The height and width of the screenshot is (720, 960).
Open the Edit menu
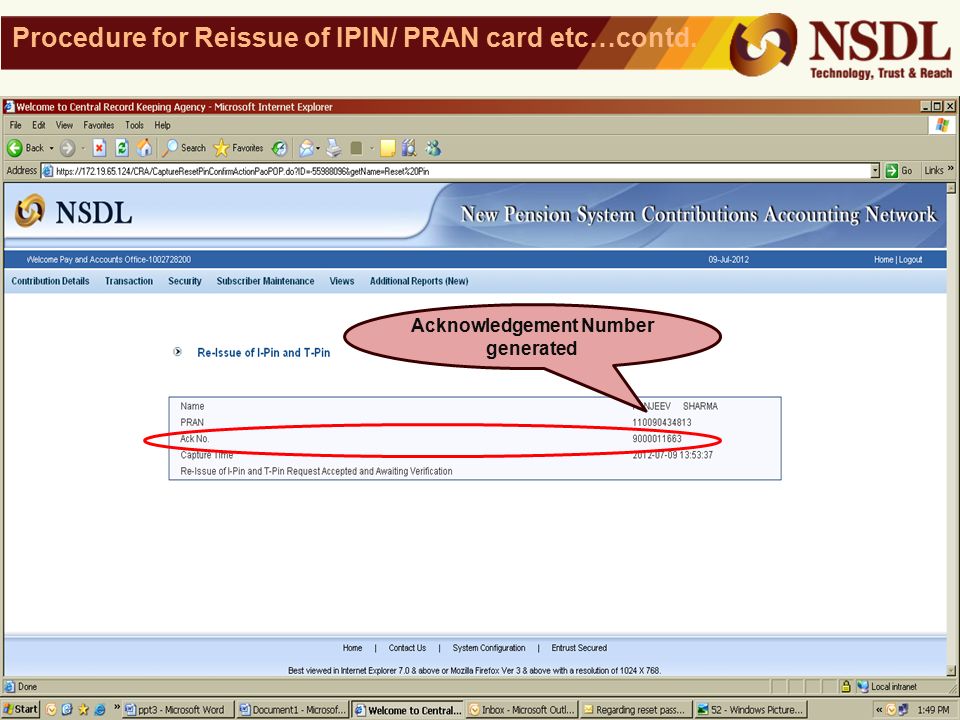pos(39,126)
